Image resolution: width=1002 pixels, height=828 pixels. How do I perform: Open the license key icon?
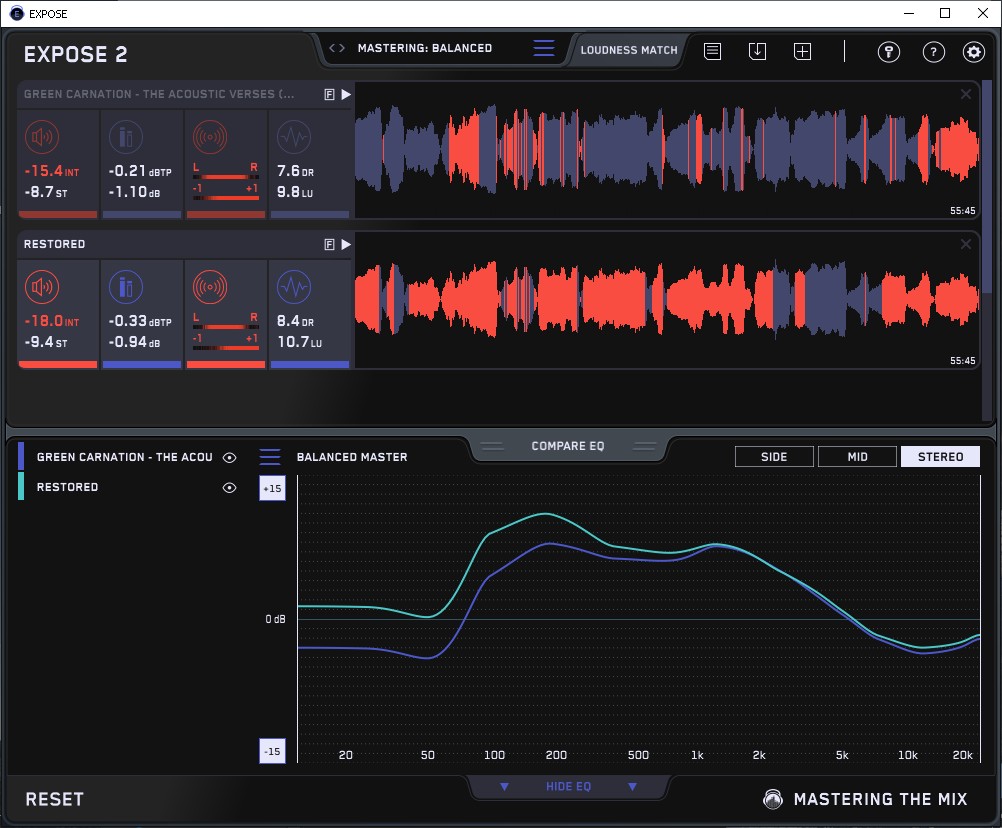tap(889, 52)
